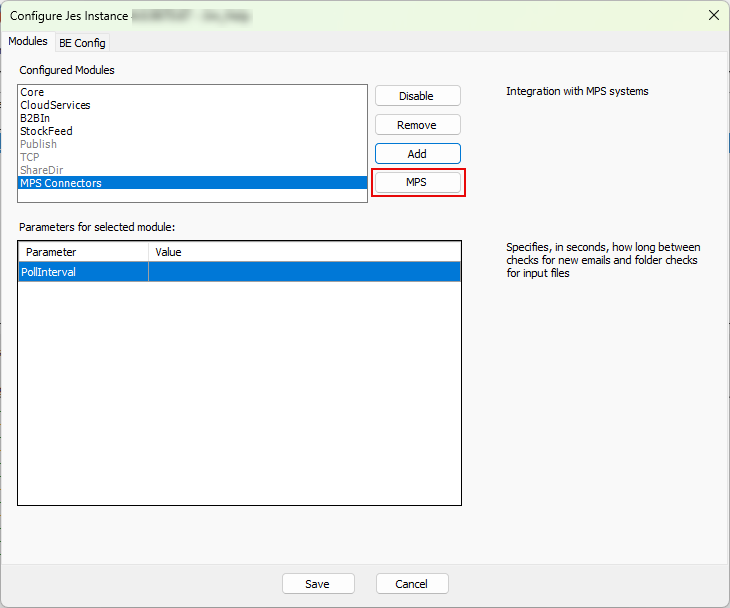Switch to the BE Config tab
The image size is (730, 608).
point(82,43)
